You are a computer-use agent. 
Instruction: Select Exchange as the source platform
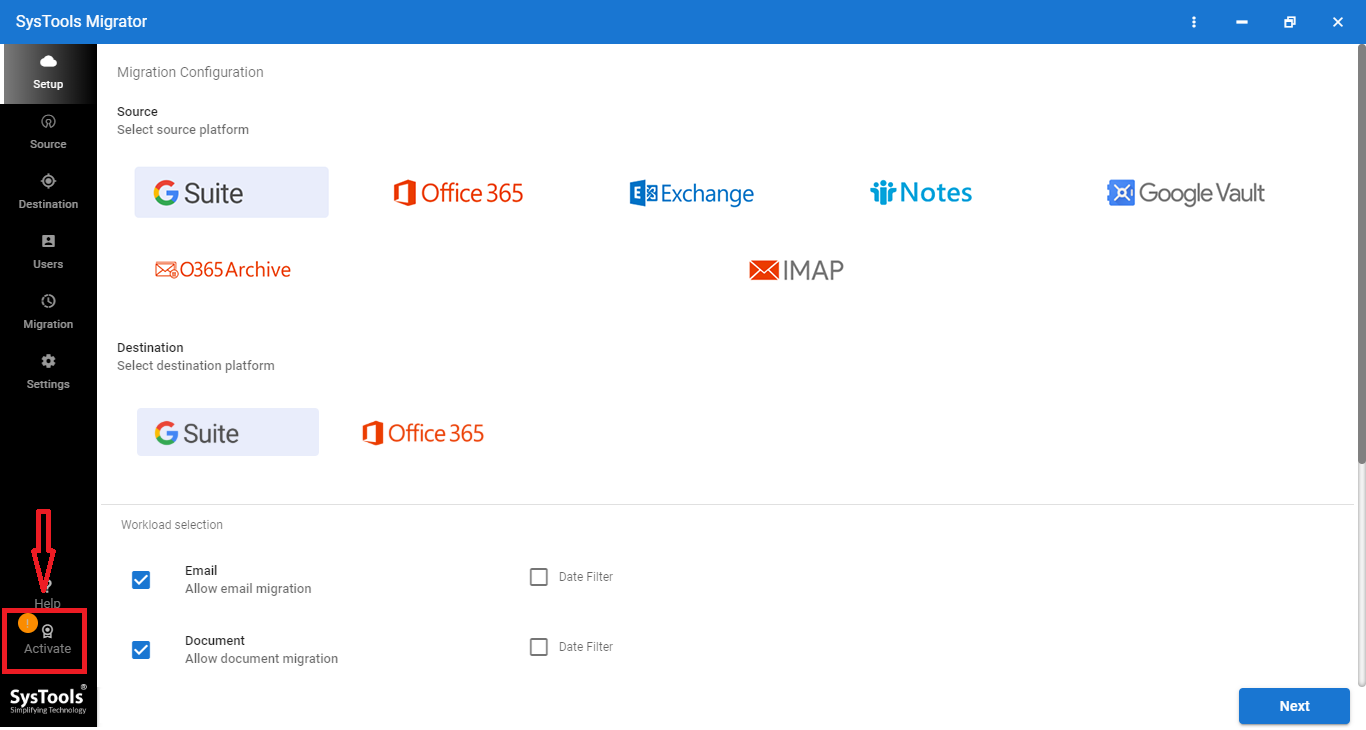tap(691, 192)
